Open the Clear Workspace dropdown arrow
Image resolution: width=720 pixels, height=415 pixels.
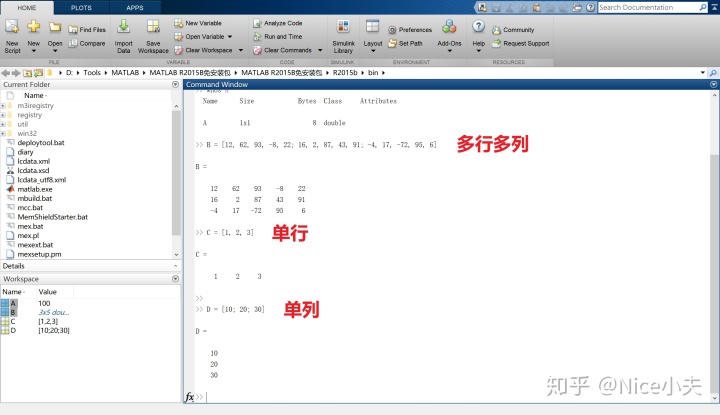pyautogui.click(x=241, y=50)
